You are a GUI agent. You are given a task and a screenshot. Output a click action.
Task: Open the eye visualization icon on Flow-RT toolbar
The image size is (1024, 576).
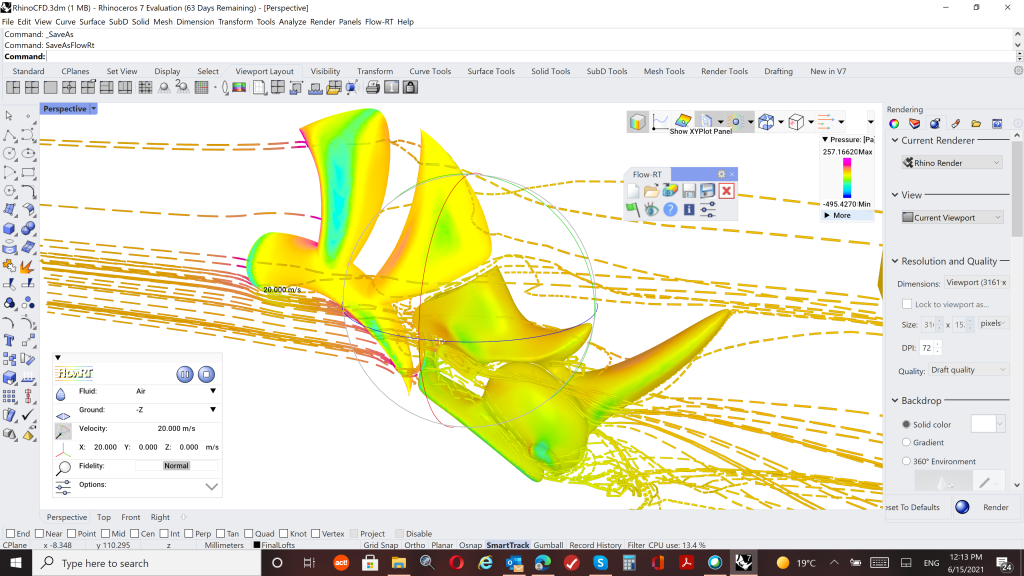(x=652, y=209)
